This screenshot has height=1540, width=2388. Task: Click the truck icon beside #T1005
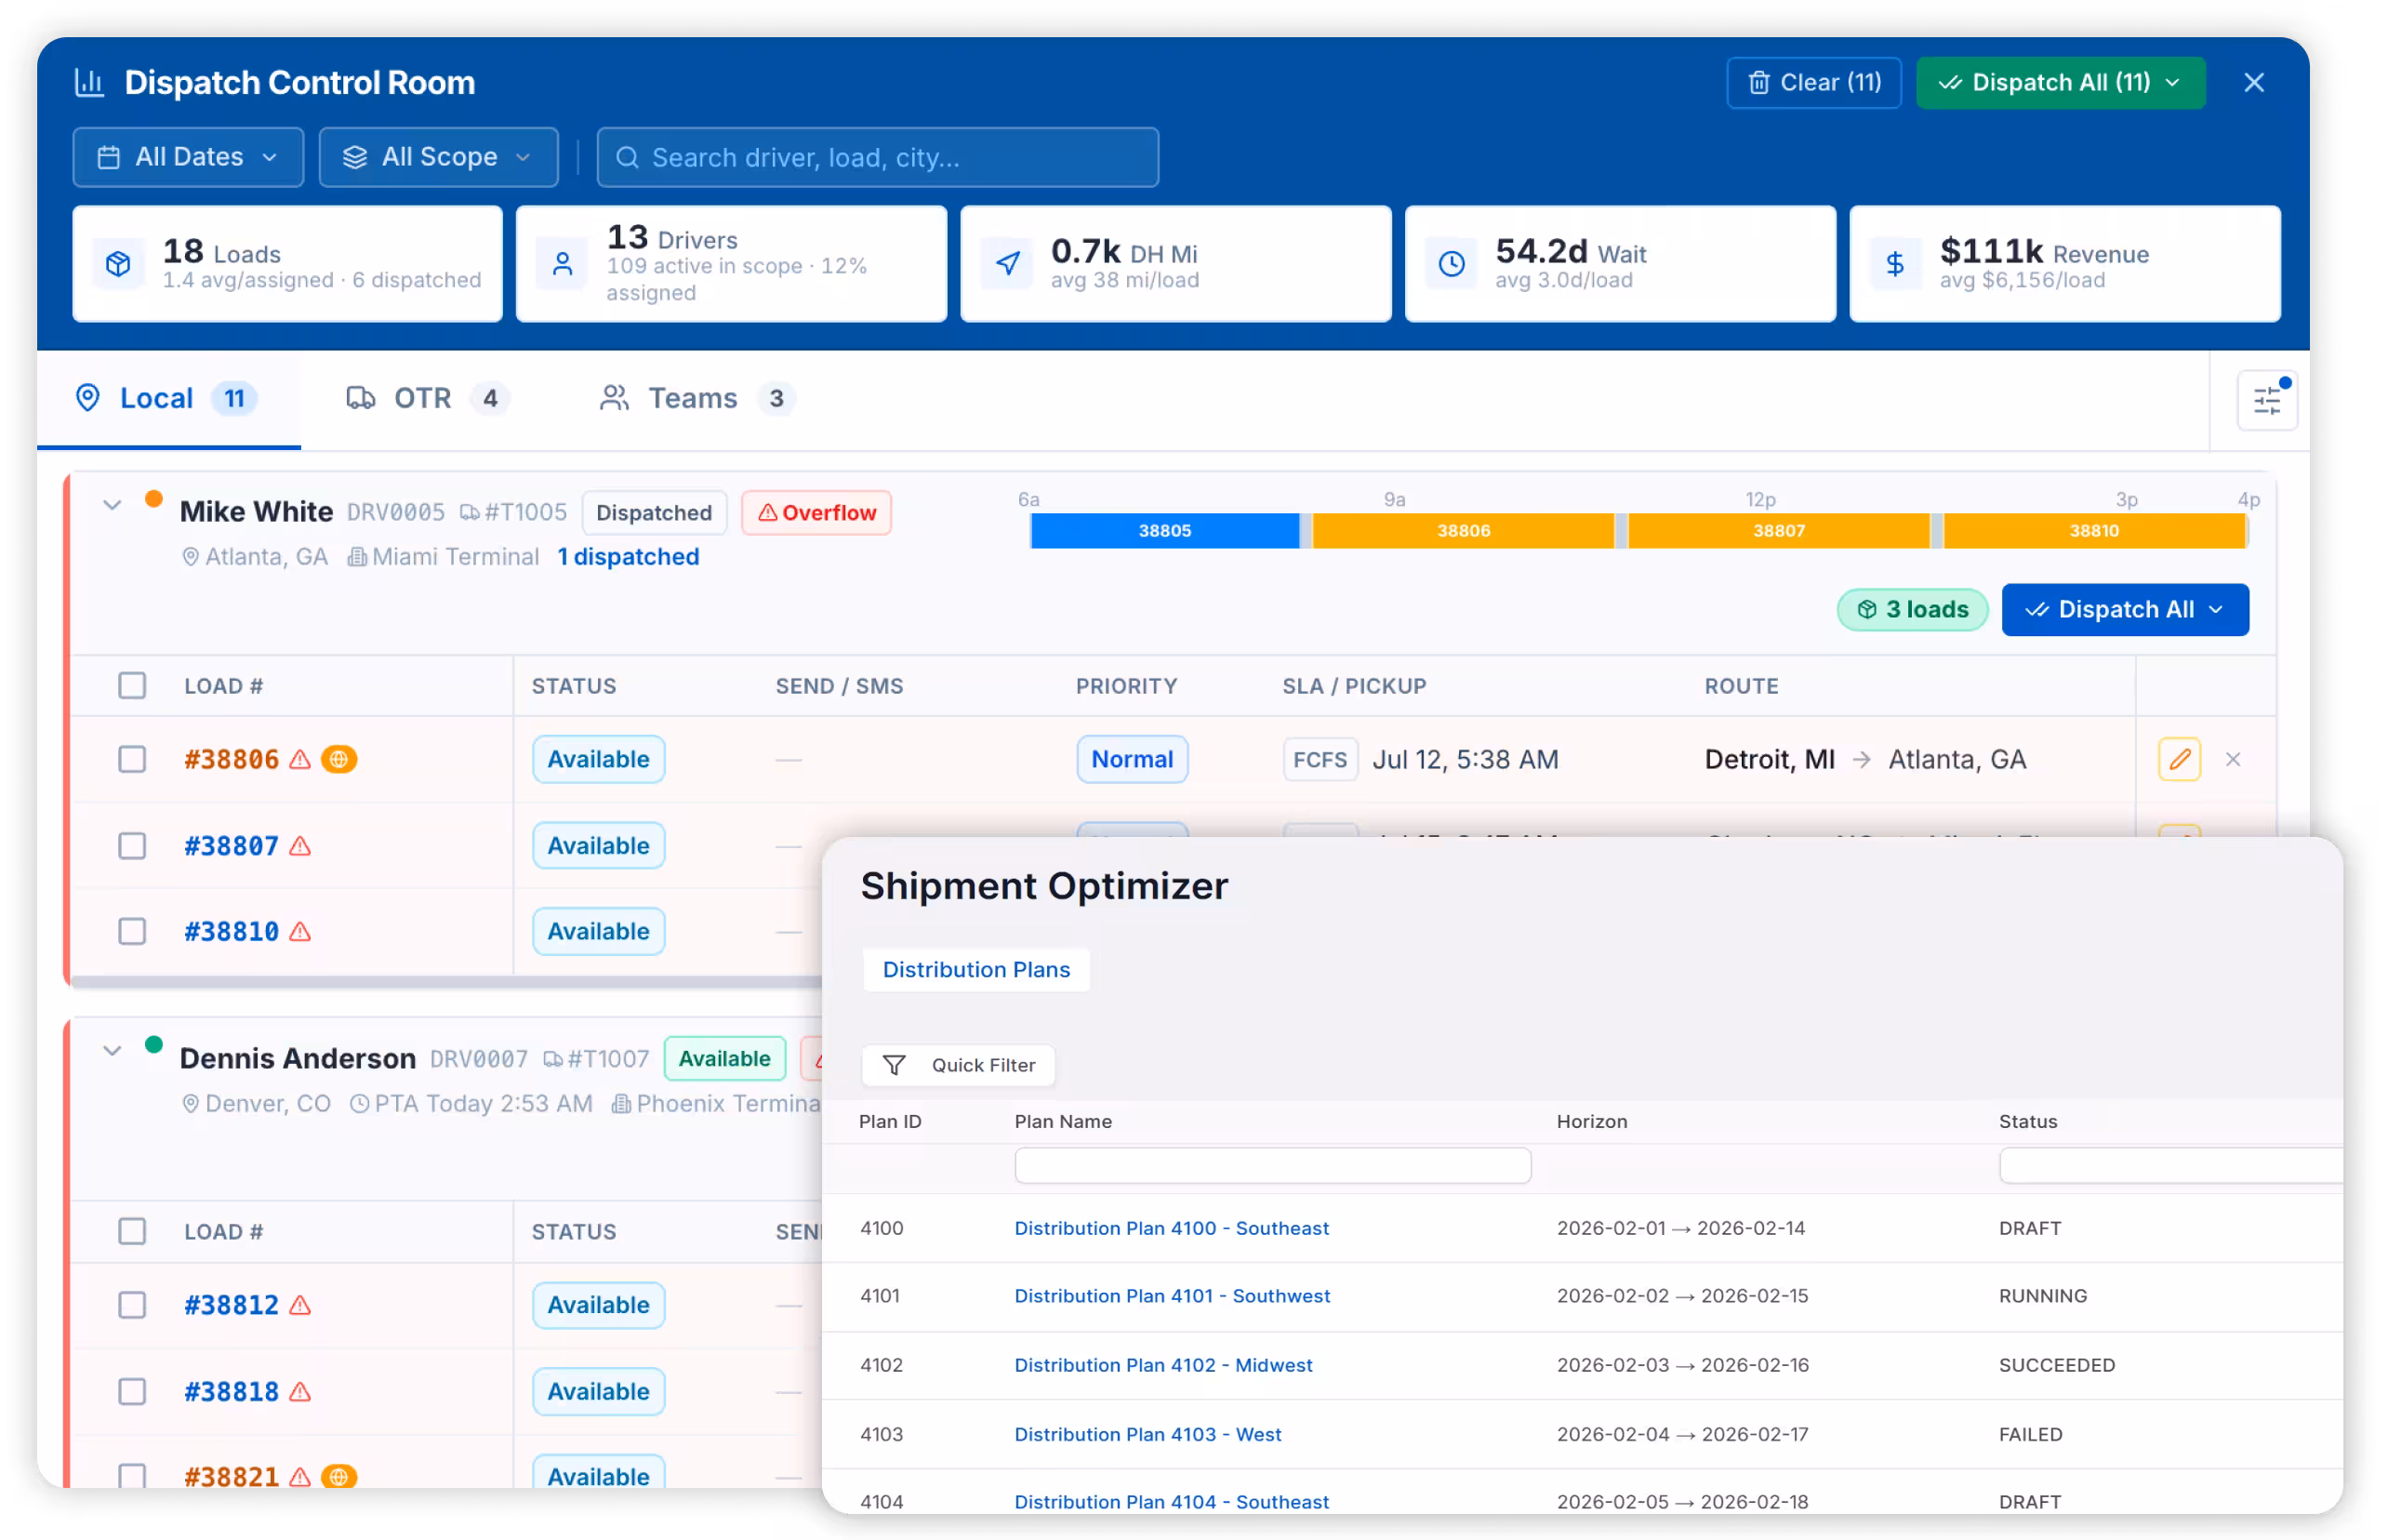point(469,513)
